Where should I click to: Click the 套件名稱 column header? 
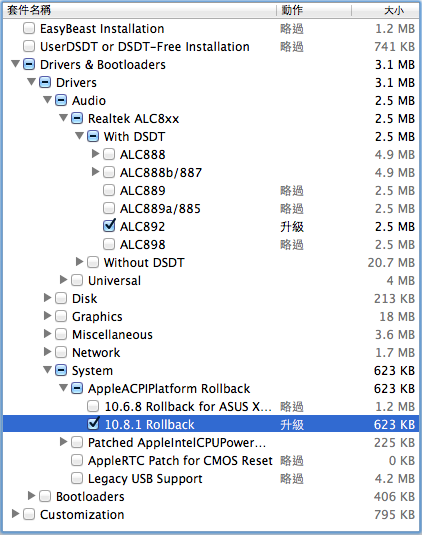coord(140,10)
